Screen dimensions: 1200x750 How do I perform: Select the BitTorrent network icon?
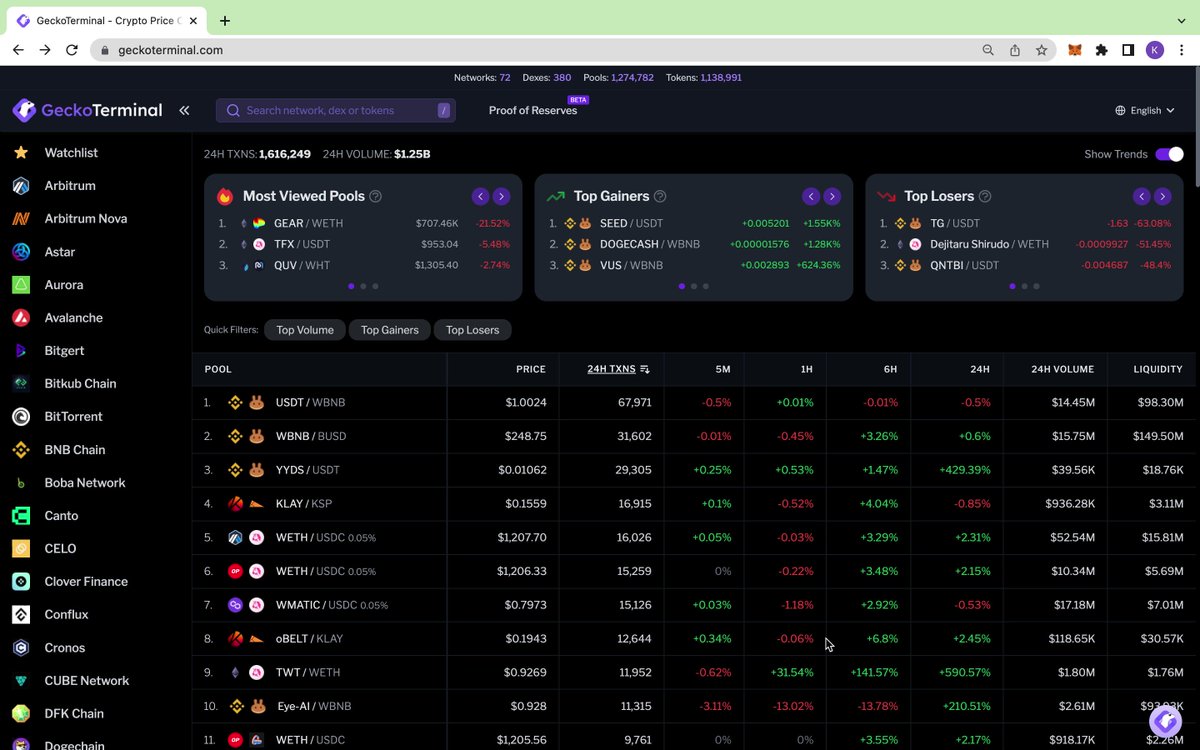[21, 417]
